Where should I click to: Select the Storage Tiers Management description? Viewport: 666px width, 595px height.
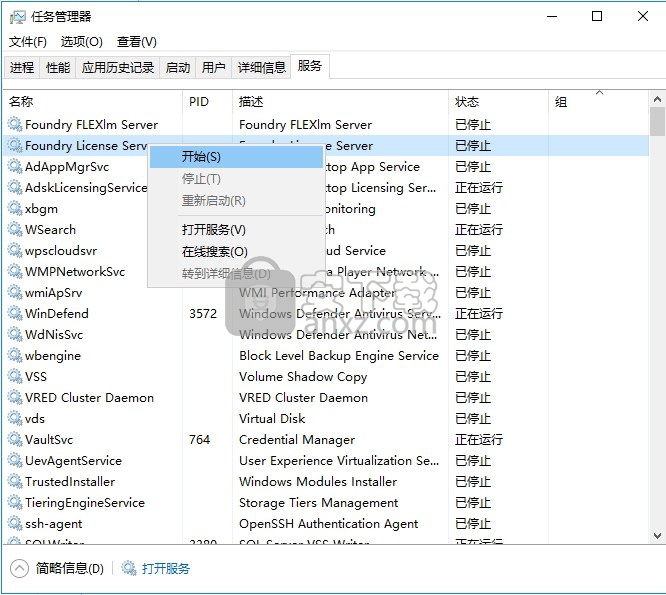(319, 503)
